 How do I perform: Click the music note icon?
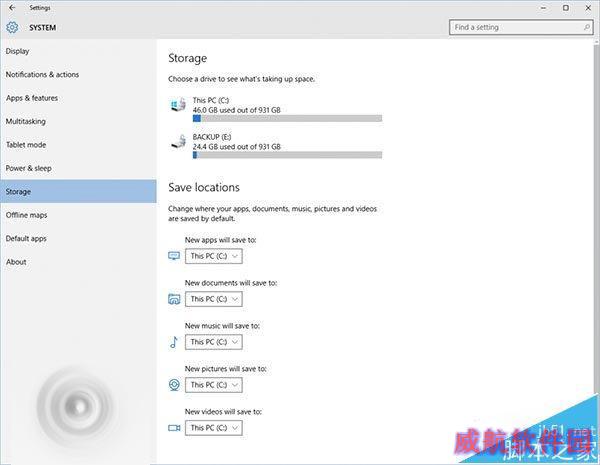(174, 342)
